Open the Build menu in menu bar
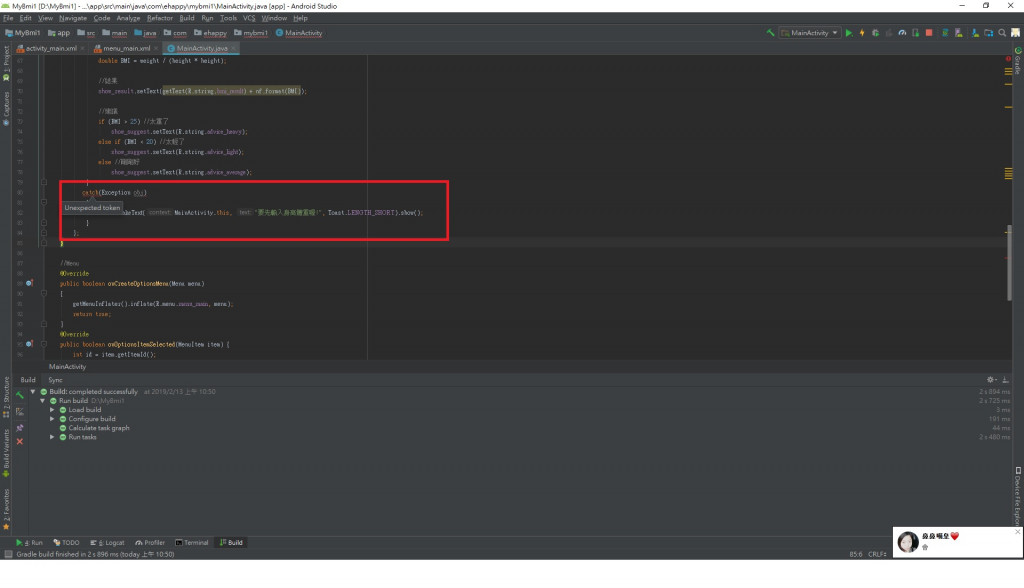This screenshot has width=1024, height=588. 187,18
